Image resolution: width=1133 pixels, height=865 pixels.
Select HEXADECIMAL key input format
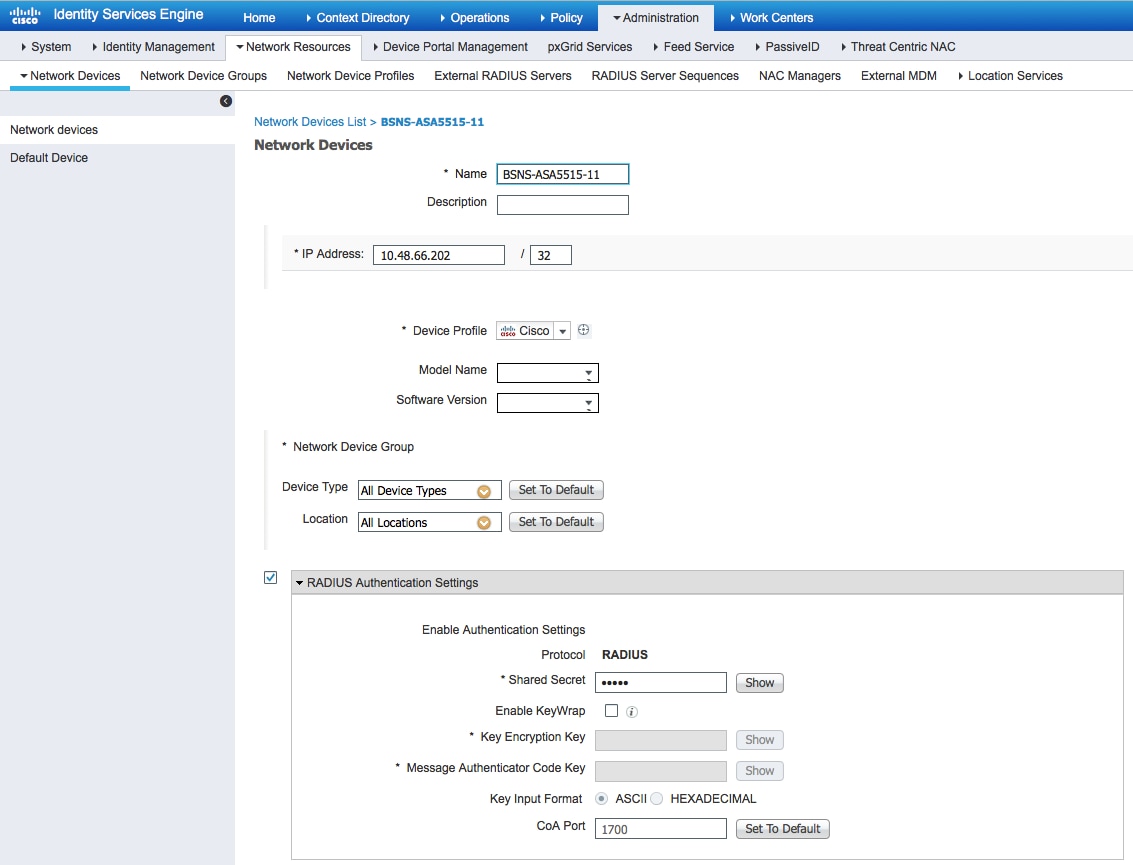coord(656,799)
